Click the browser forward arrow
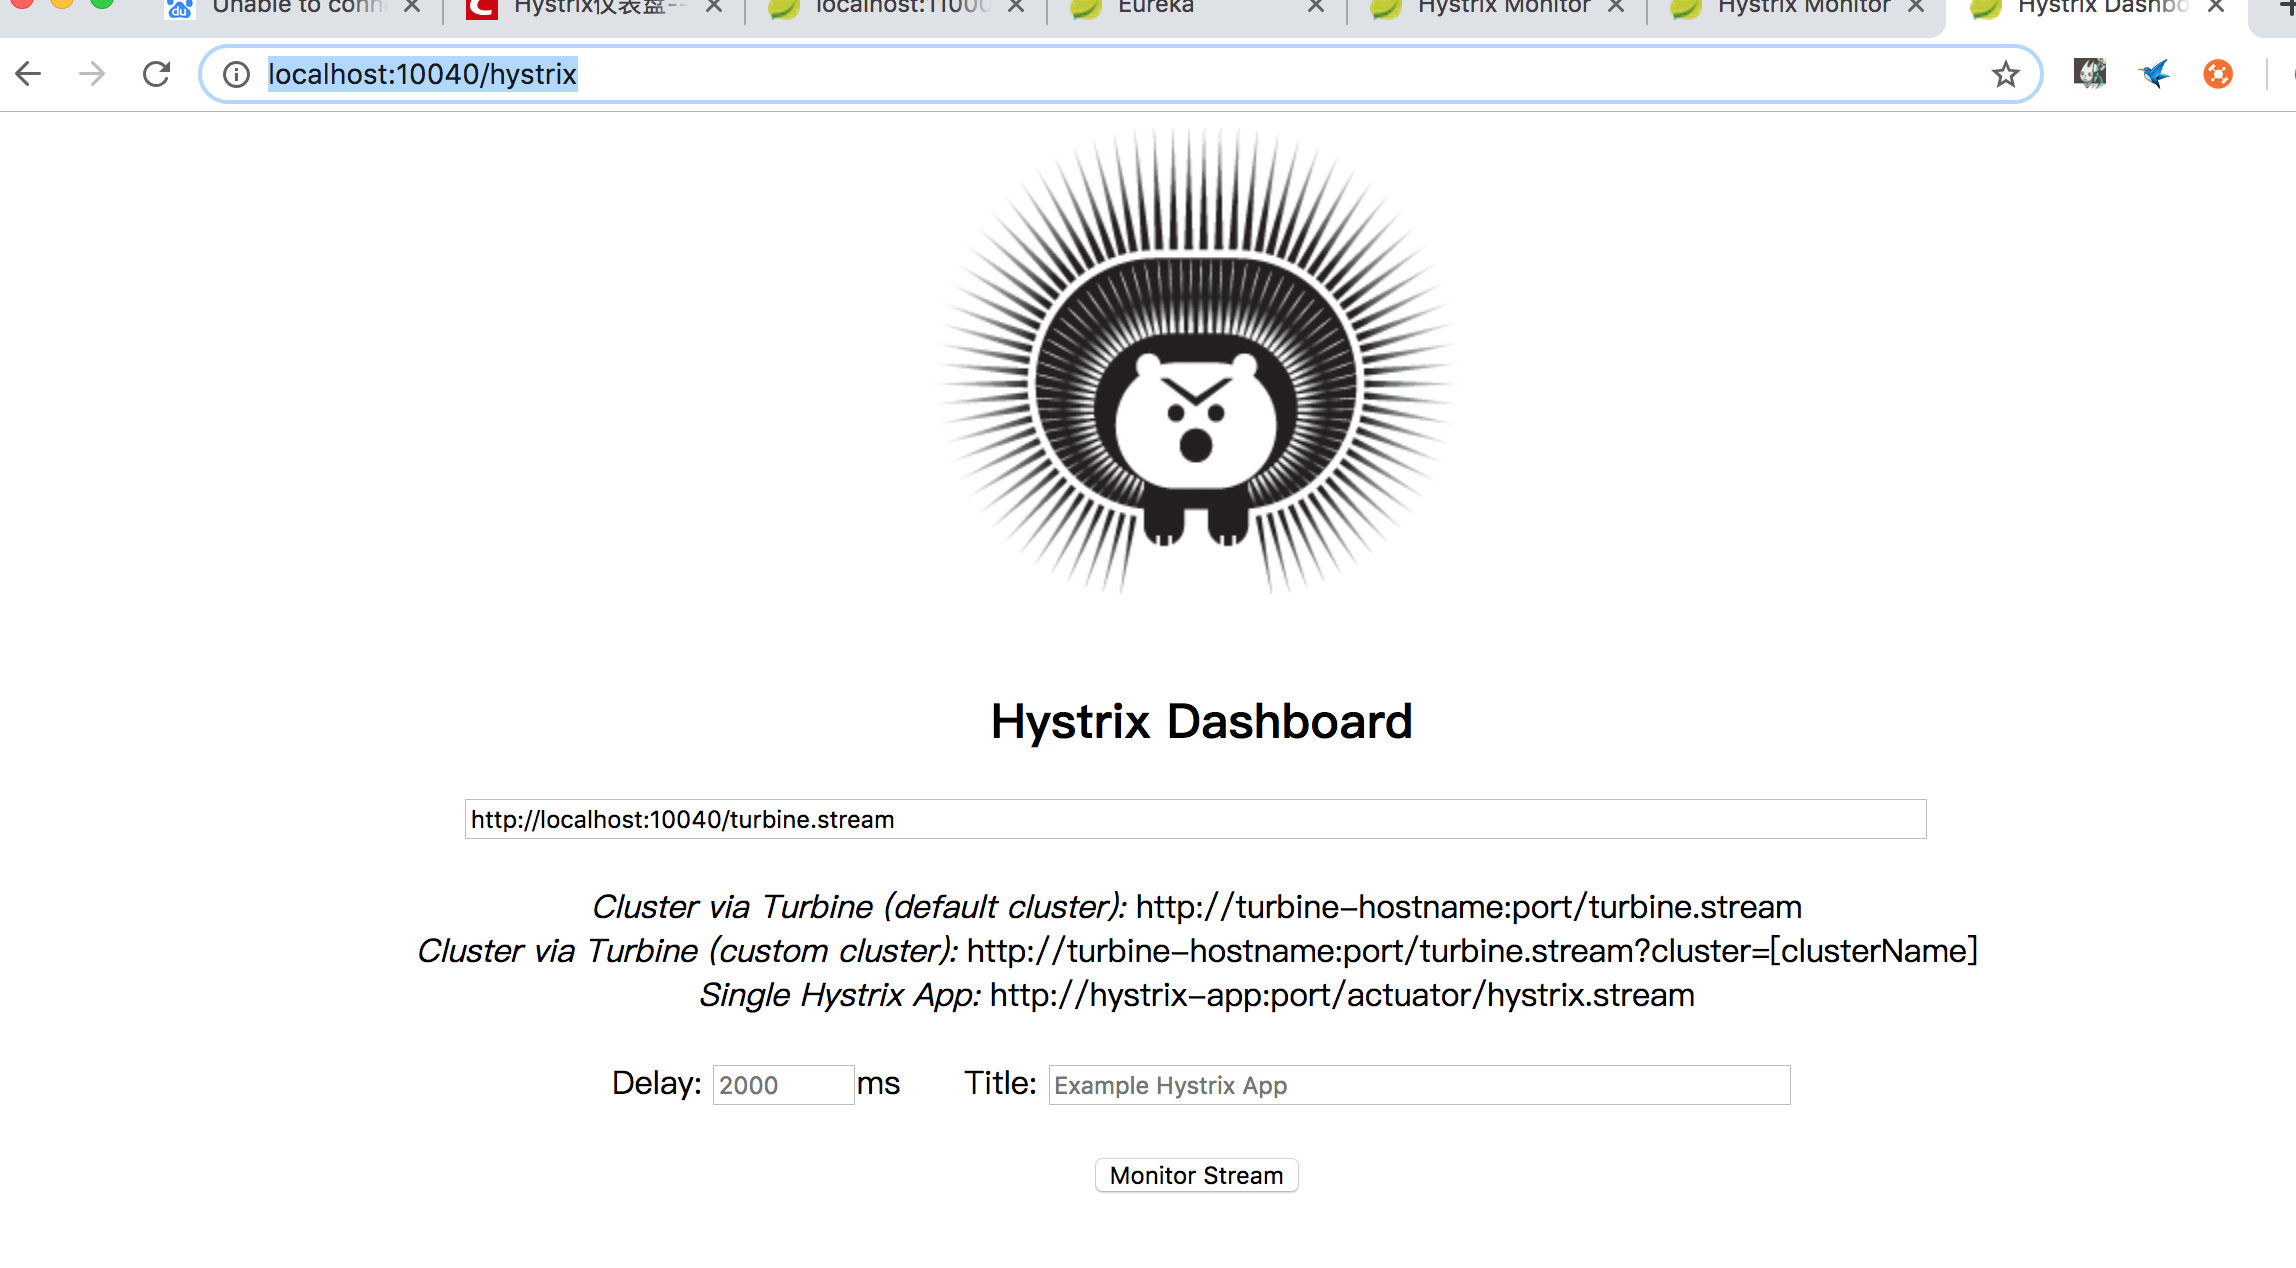2296x1268 pixels. tap(92, 74)
